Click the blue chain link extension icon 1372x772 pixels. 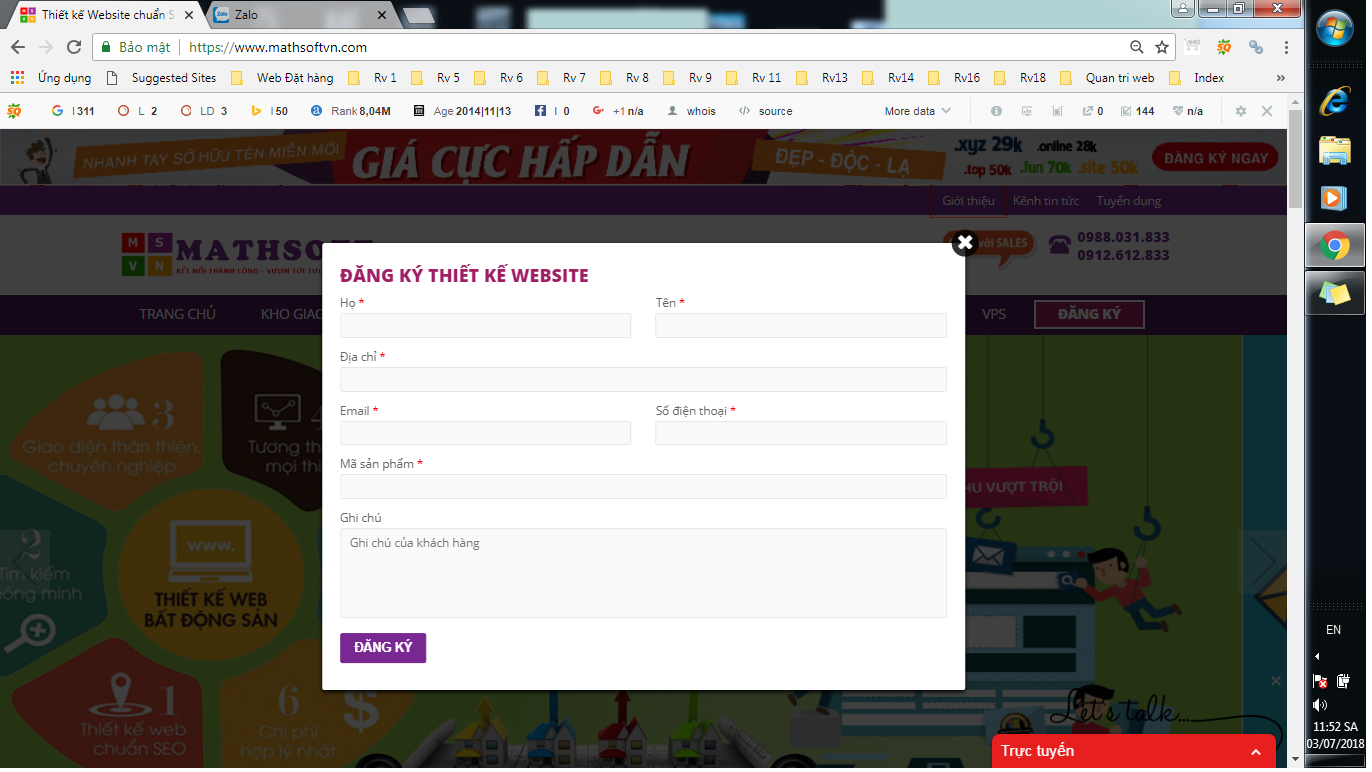(1256, 47)
